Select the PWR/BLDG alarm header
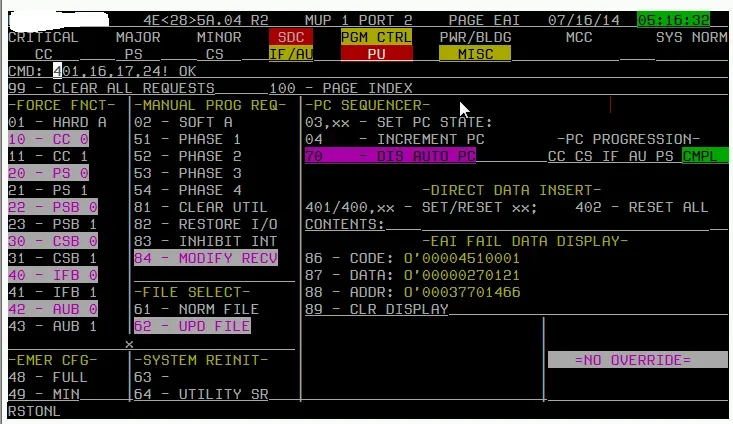733x424 pixels. [x=475, y=37]
